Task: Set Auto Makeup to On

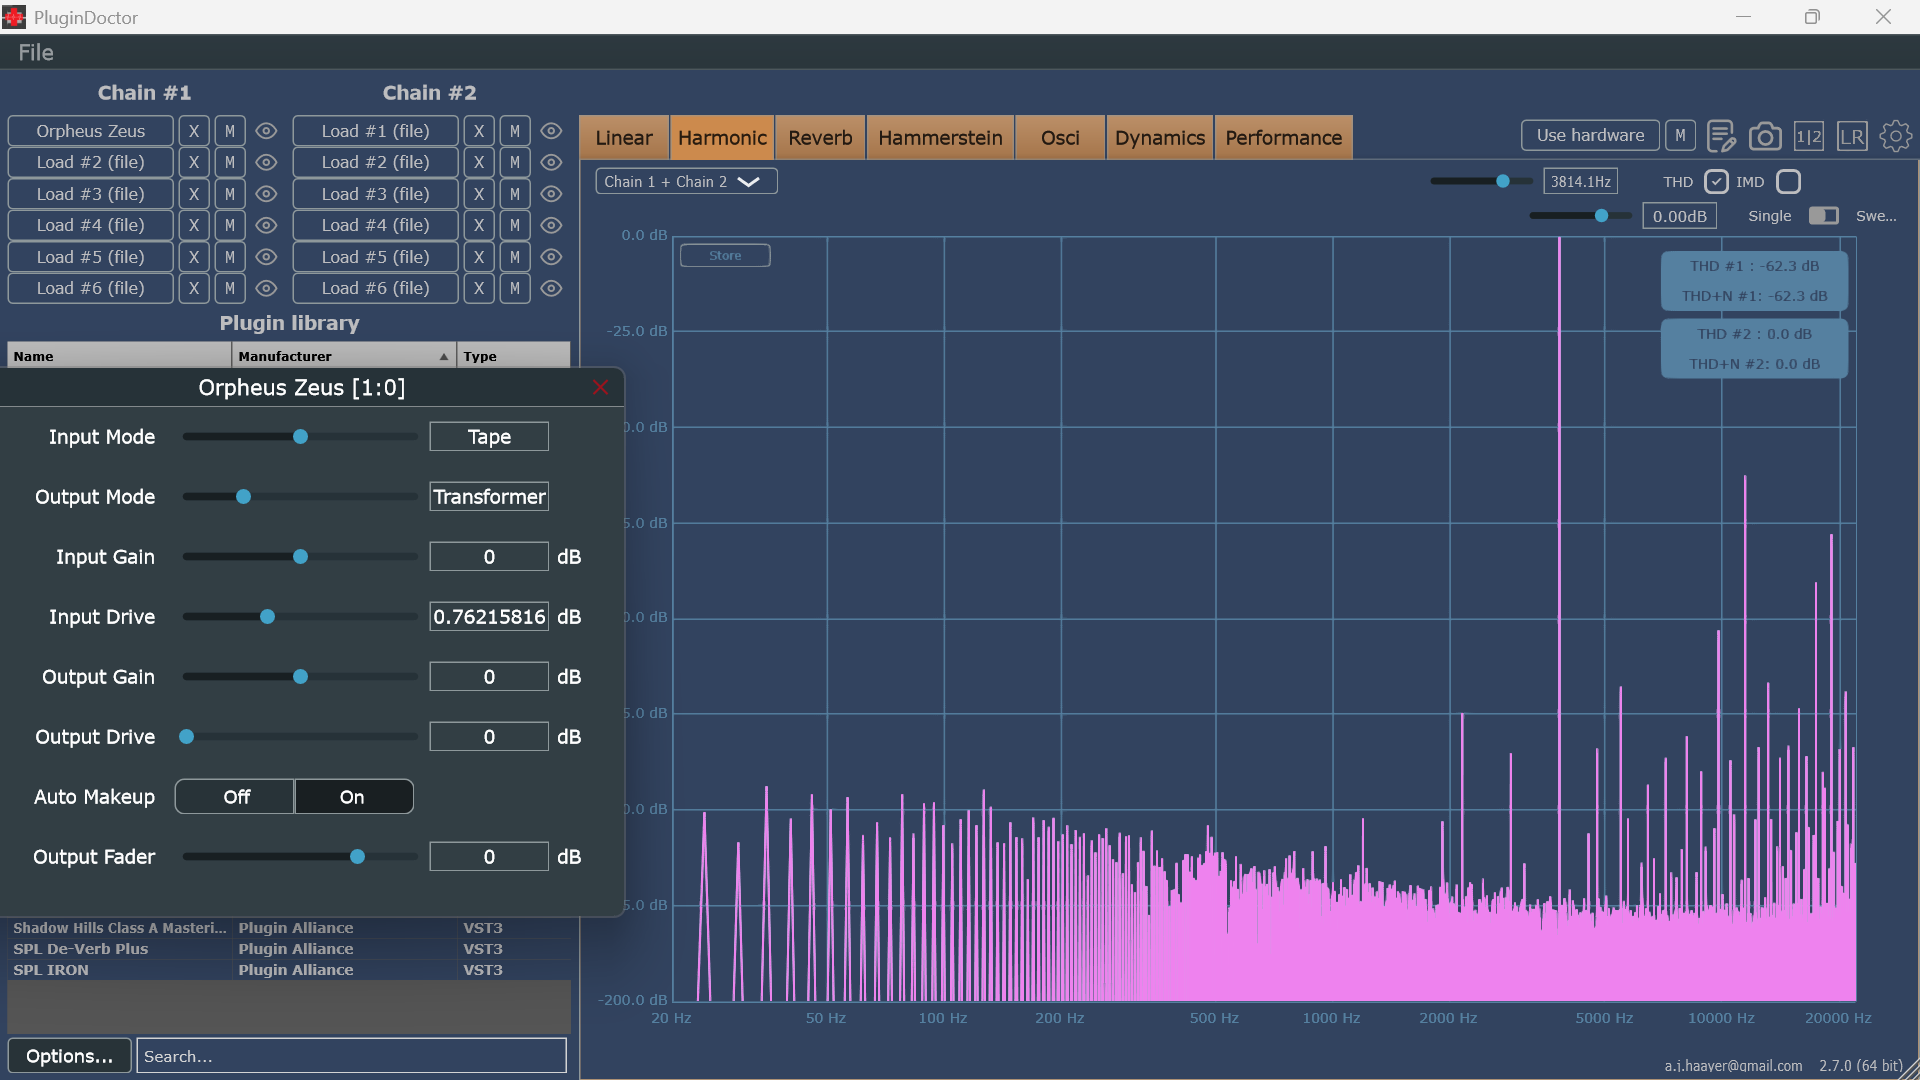Action: pyautogui.click(x=352, y=797)
